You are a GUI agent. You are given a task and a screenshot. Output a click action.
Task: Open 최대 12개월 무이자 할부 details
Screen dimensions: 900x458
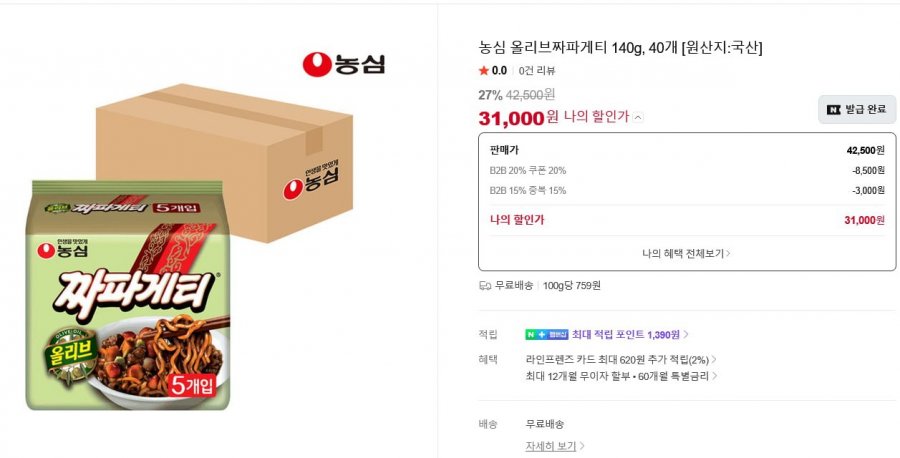[621, 377]
